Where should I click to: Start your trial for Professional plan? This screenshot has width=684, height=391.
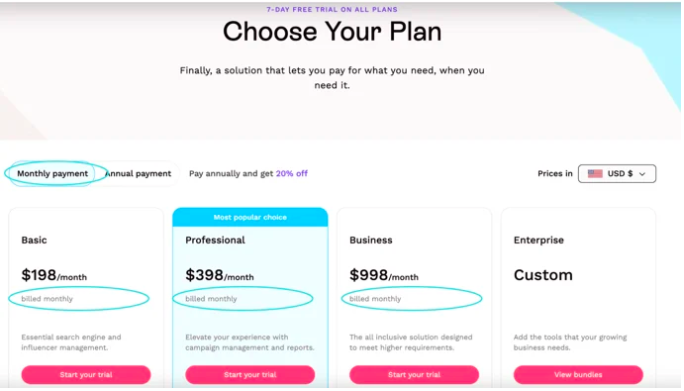click(x=250, y=375)
